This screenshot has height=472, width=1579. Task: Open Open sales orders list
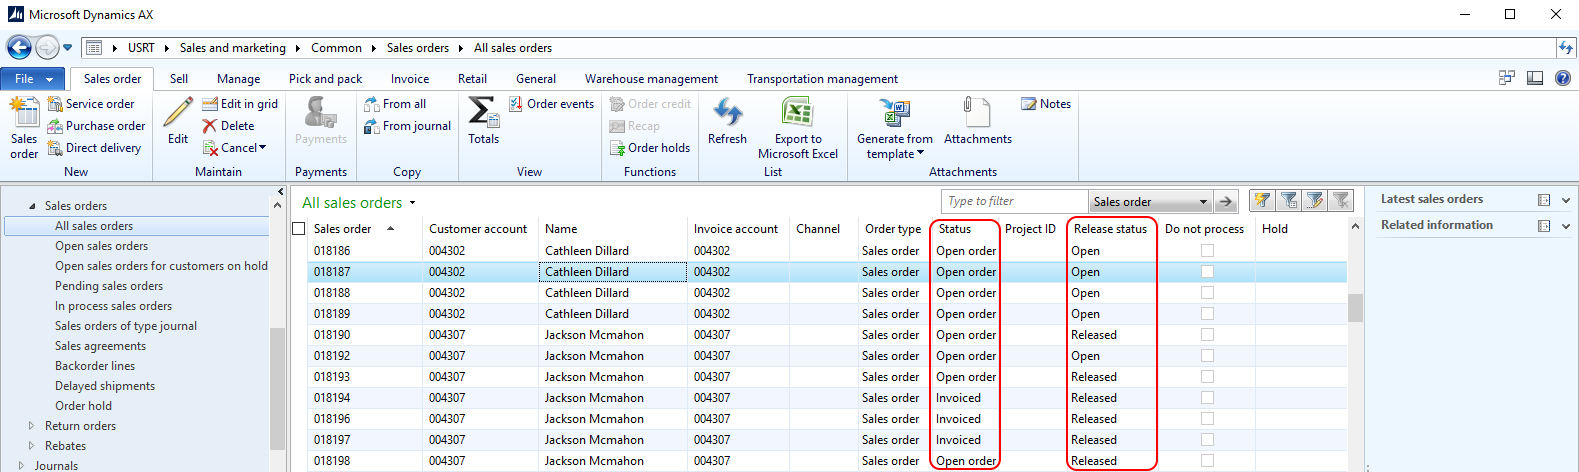point(101,246)
